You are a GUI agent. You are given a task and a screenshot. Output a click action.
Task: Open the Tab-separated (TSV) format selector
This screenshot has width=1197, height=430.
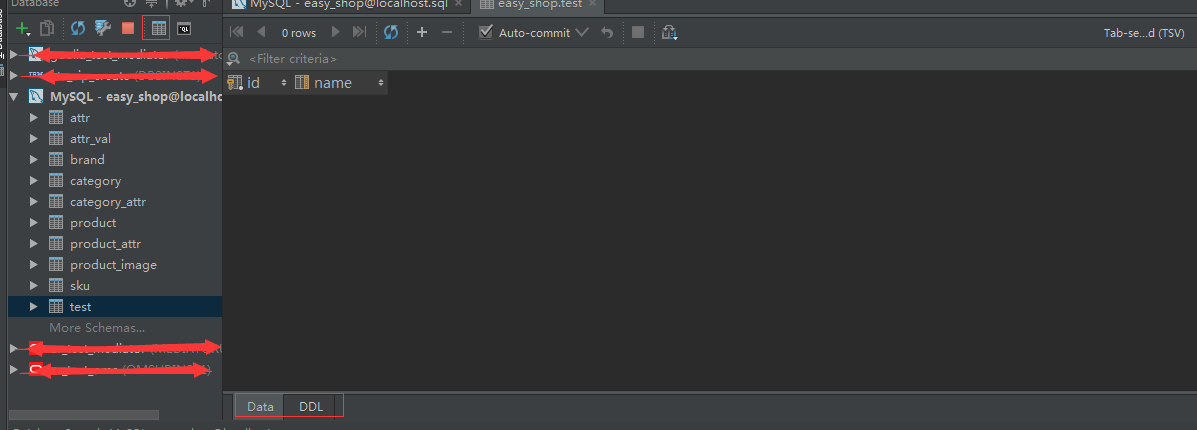click(x=1143, y=33)
